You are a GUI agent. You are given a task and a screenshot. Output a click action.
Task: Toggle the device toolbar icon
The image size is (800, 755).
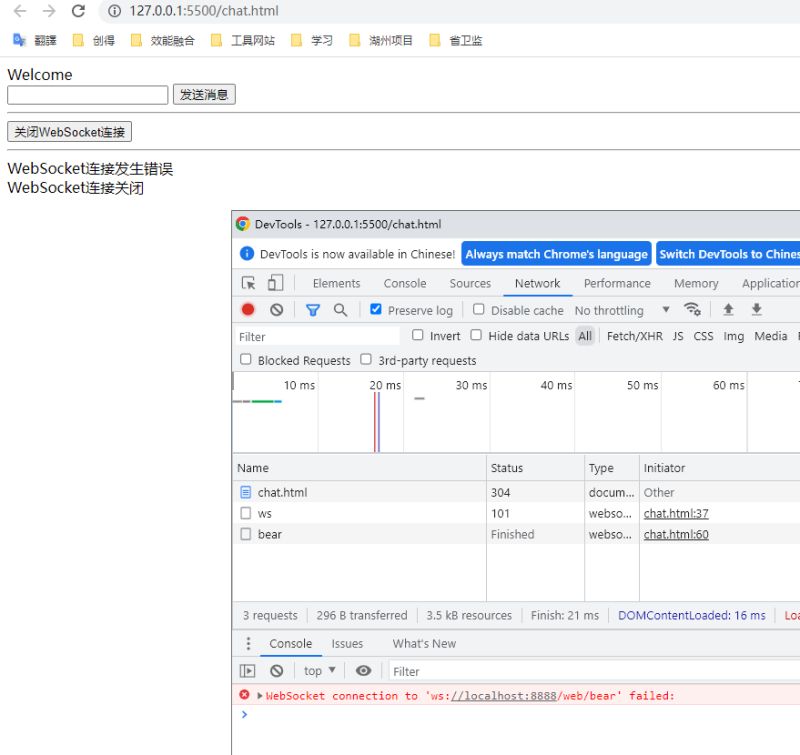[276, 283]
